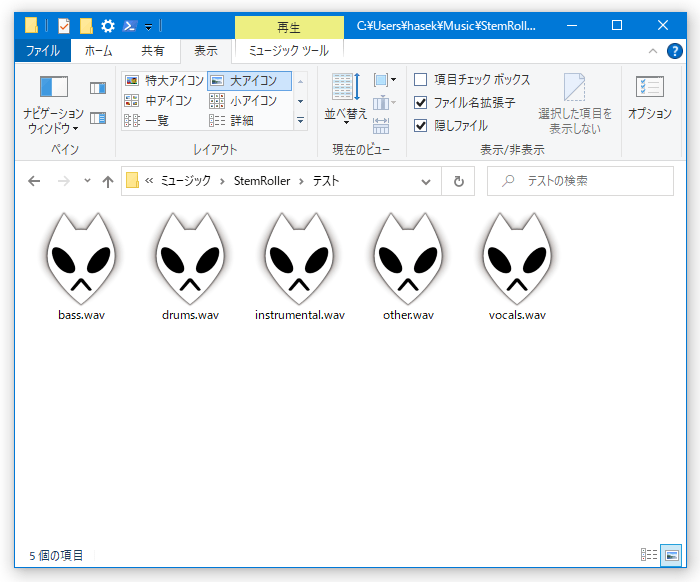Open the Group by dropdown icon
The image size is (700, 582).
click(x=384, y=80)
